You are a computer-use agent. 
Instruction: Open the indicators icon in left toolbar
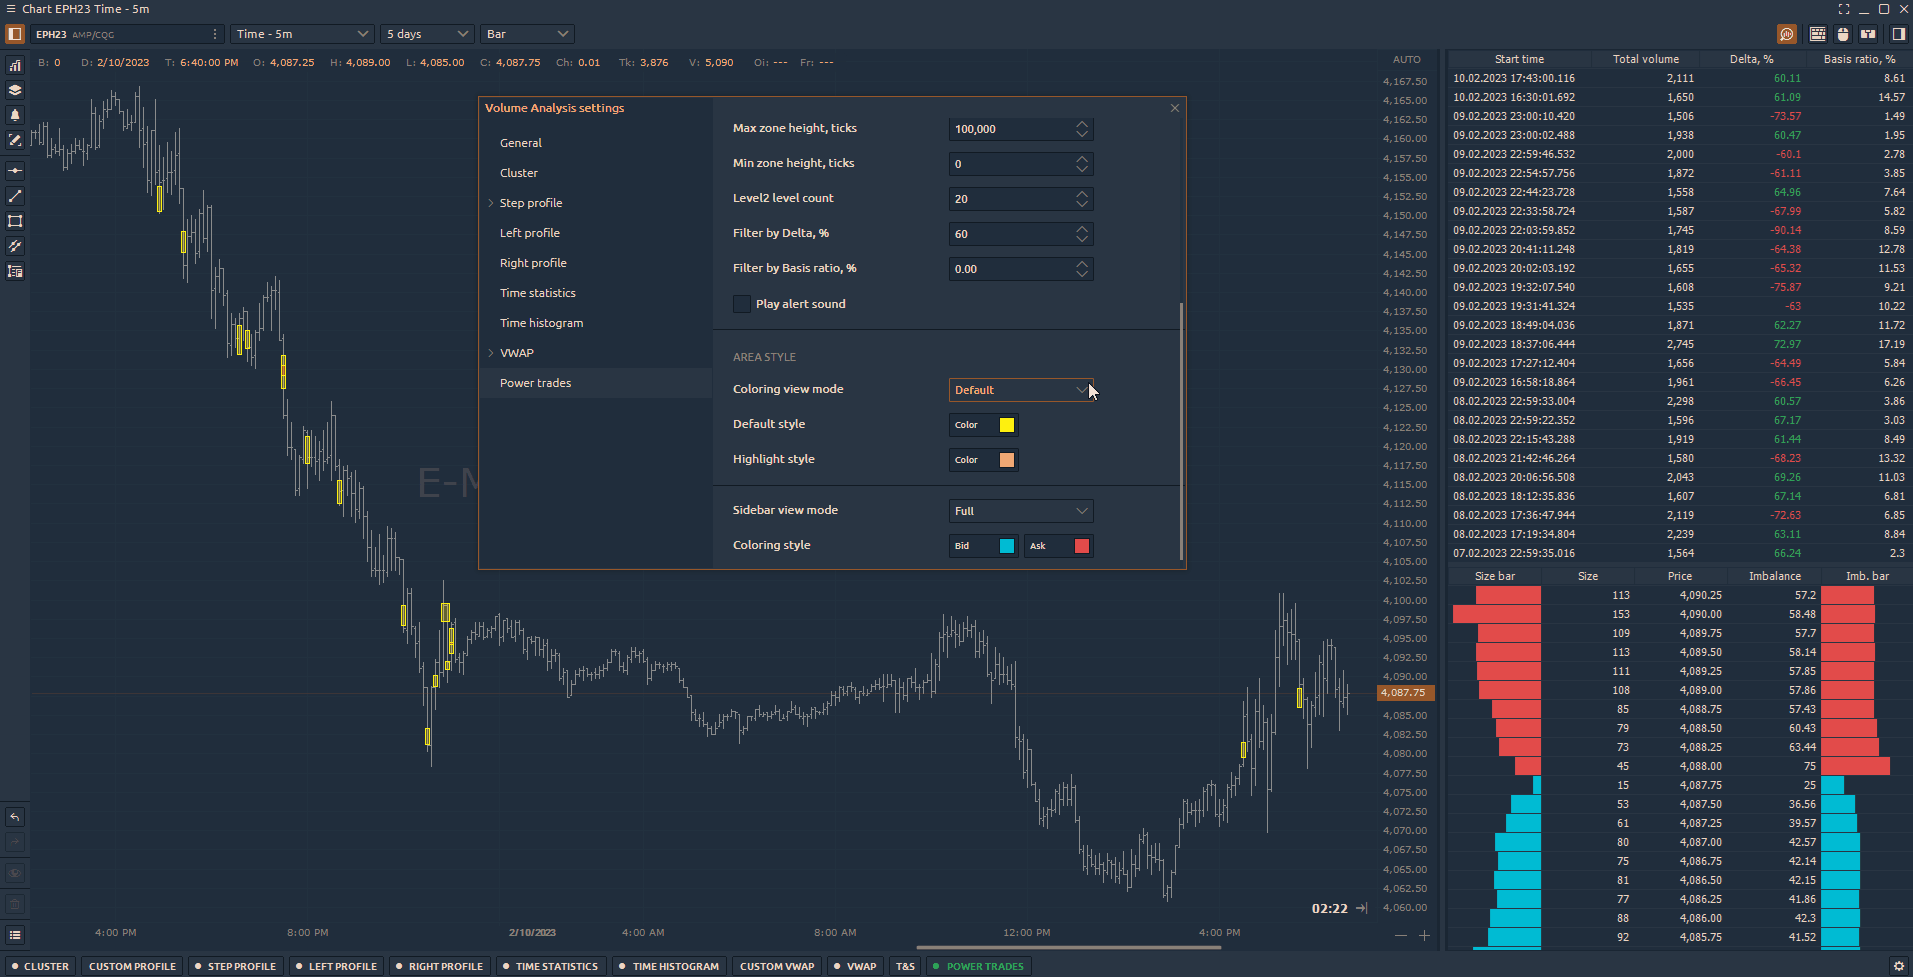(15, 66)
